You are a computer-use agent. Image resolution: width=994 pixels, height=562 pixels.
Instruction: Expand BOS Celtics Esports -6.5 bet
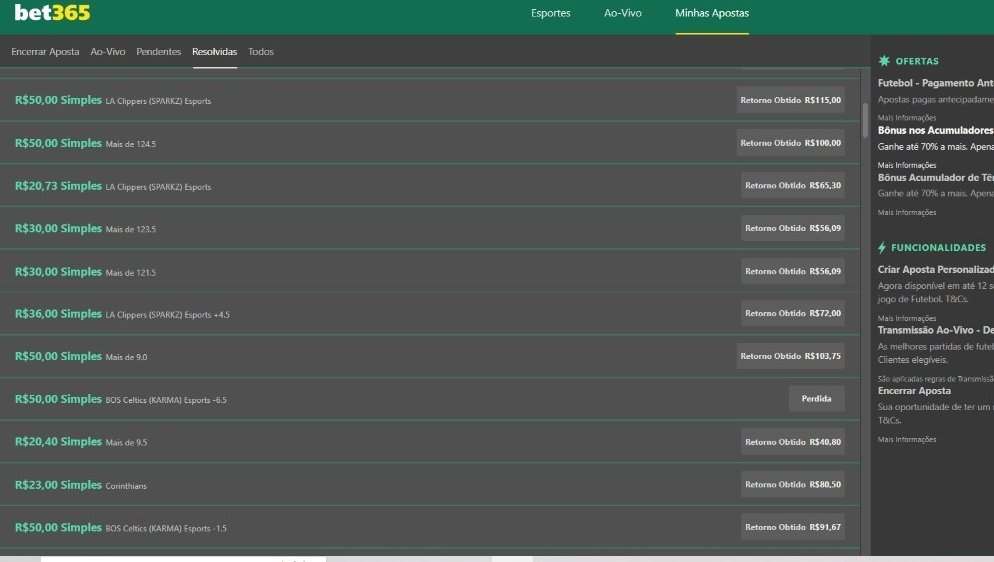tap(430, 399)
